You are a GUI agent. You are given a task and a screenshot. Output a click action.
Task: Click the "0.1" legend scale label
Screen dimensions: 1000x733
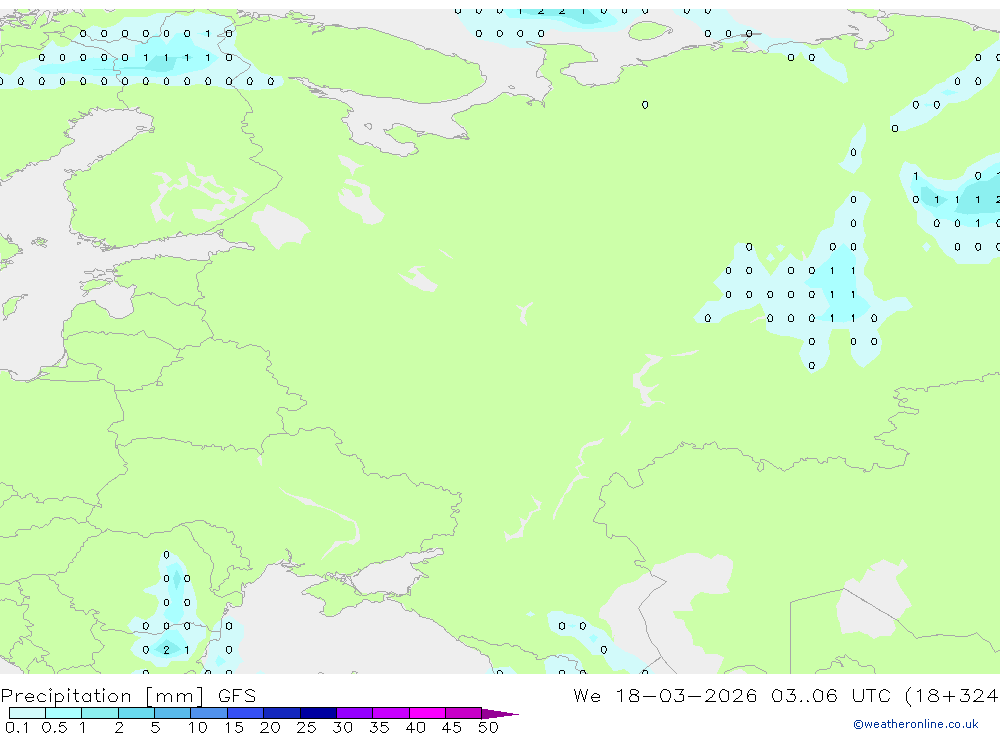point(17,727)
